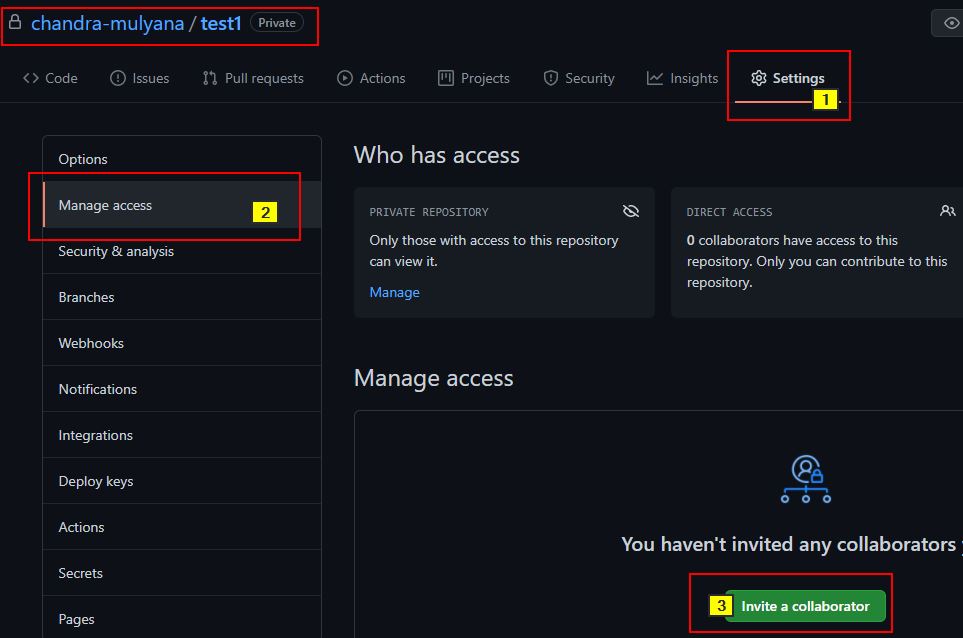
Task: Click the Manage visibility link
Action: click(x=394, y=292)
